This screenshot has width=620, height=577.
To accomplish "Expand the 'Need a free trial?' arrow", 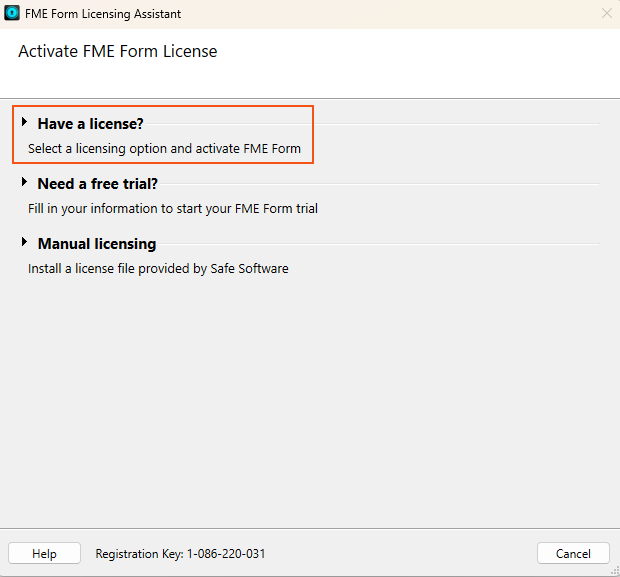I will (25, 182).
